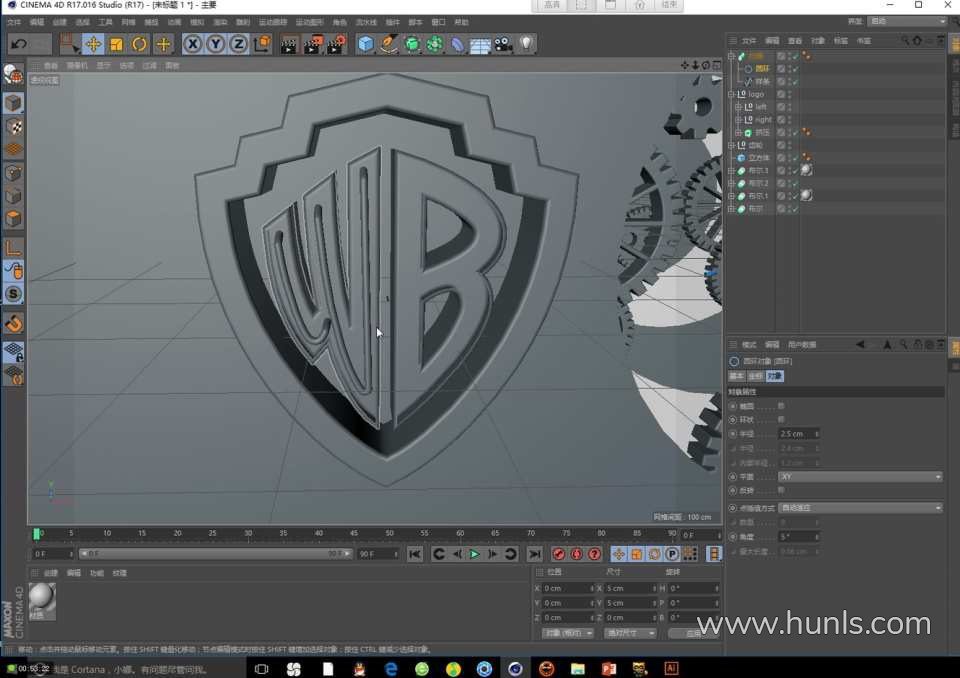960x678 pixels.
Task: Expand the left null in object tree
Action: point(738,107)
